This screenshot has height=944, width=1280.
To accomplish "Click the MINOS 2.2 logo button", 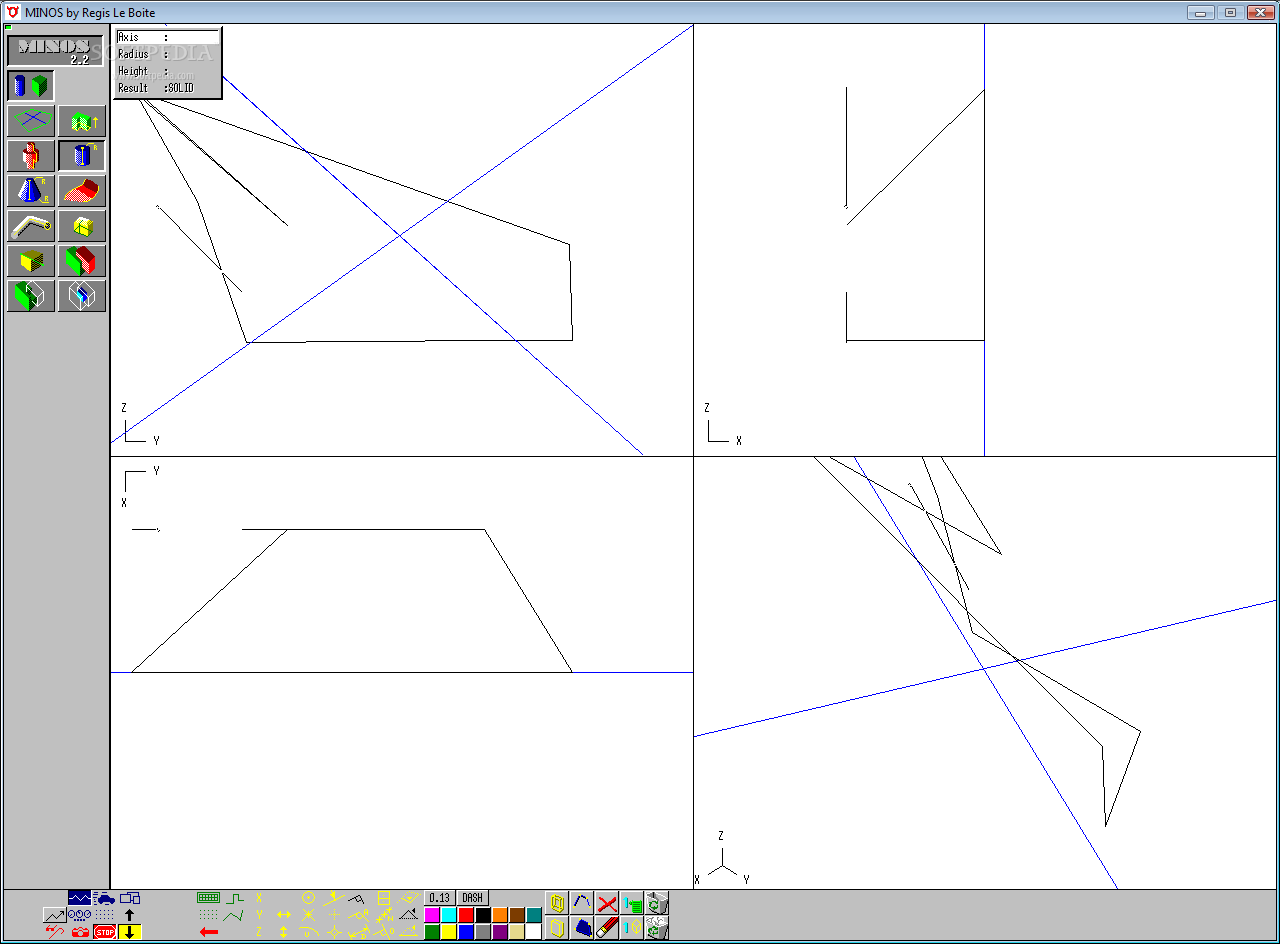I will pyautogui.click(x=55, y=50).
